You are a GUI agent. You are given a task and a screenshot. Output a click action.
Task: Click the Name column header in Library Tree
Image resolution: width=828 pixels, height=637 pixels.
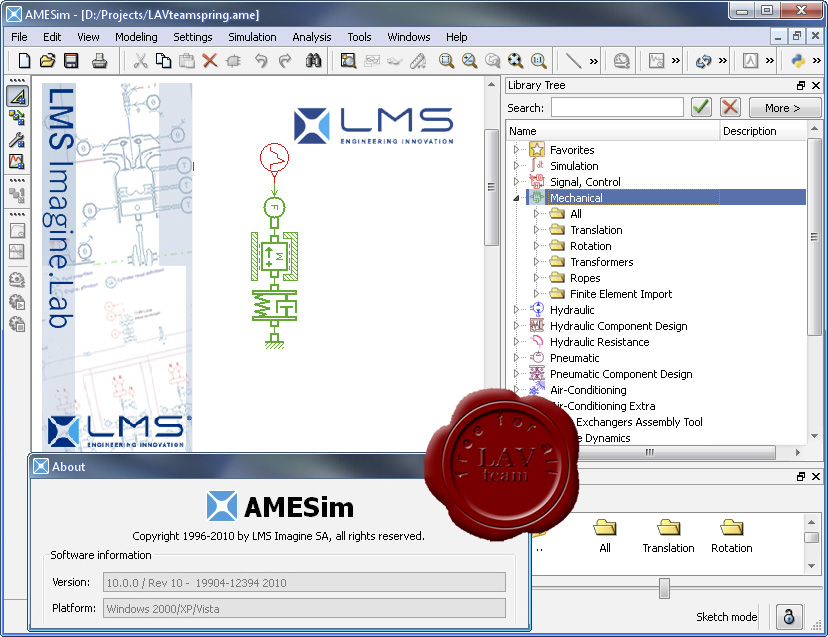click(x=613, y=131)
